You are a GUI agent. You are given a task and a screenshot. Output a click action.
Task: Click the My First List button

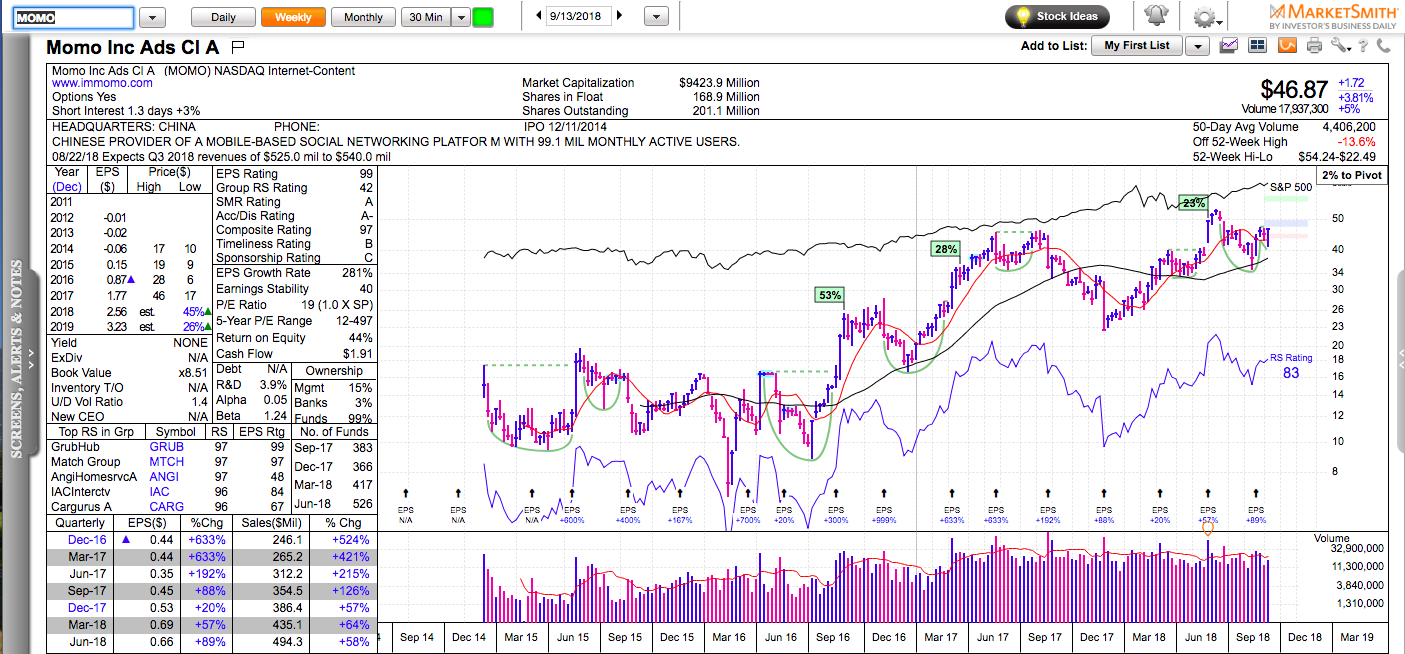(1137, 46)
